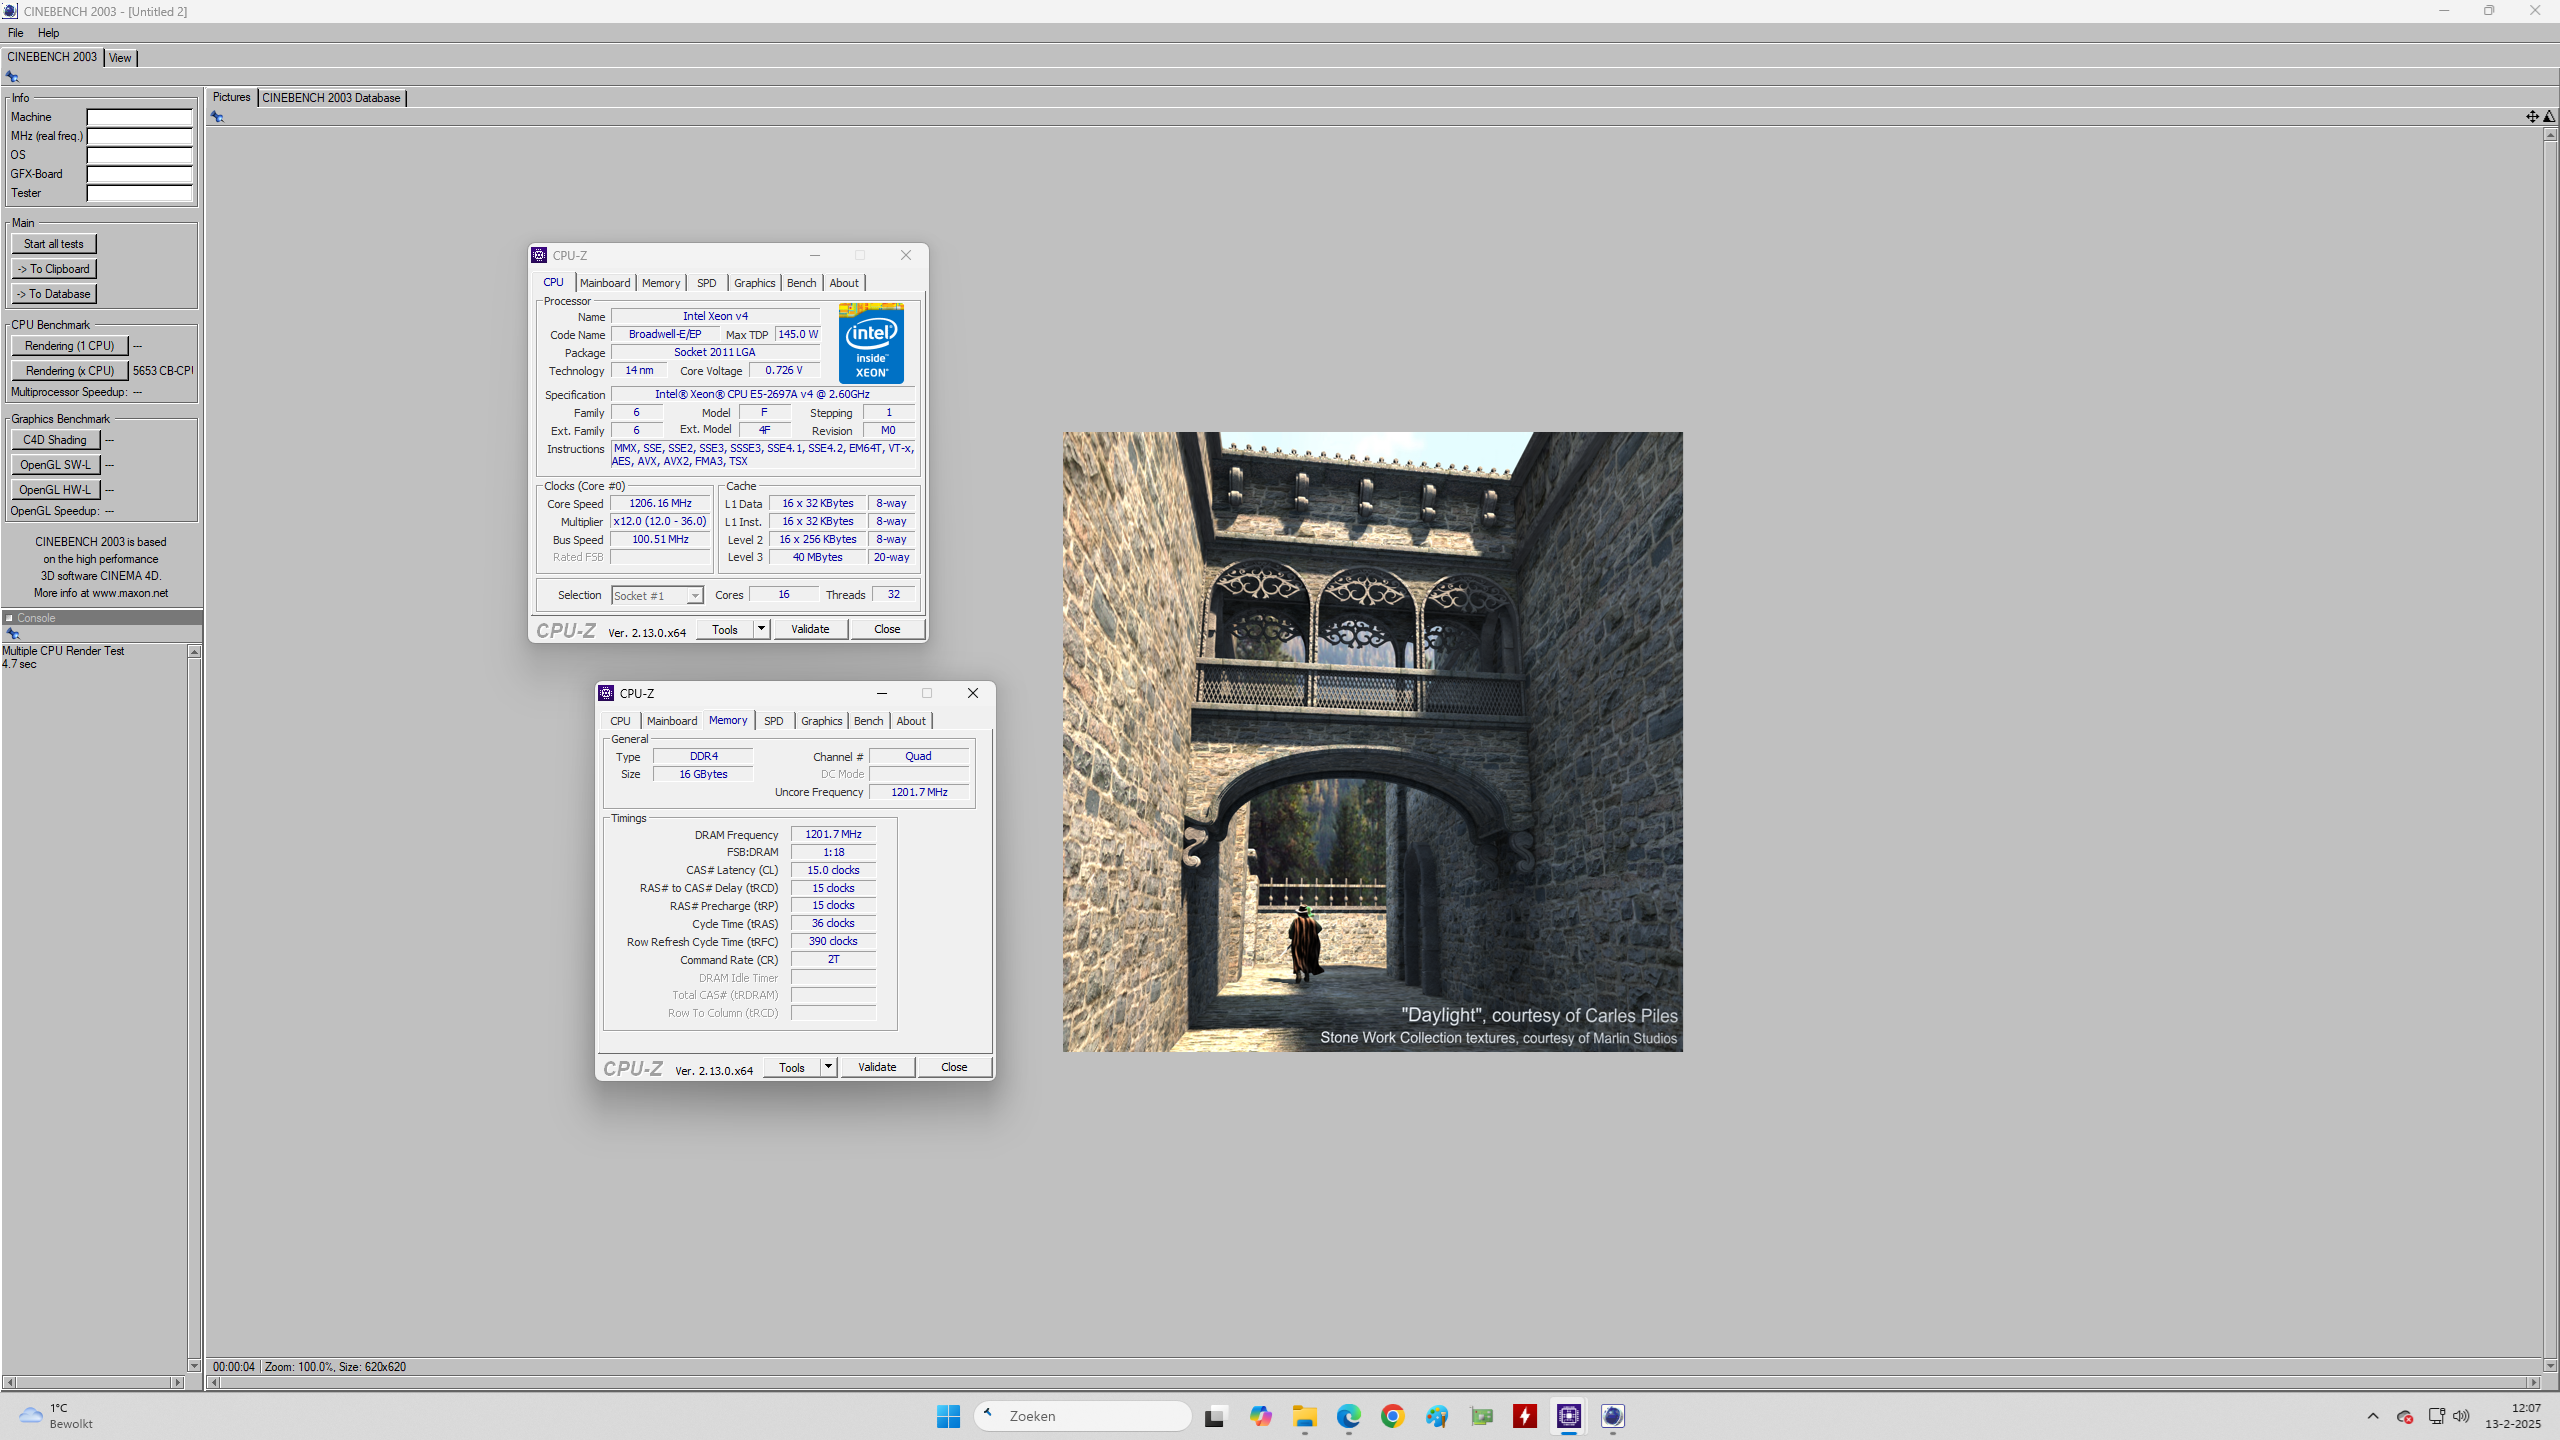Image resolution: width=2560 pixels, height=1440 pixels.
Task: Open the red lightning-bolt app on the taskbar
Action: pyautogui.click(x=1525, y=1416)
